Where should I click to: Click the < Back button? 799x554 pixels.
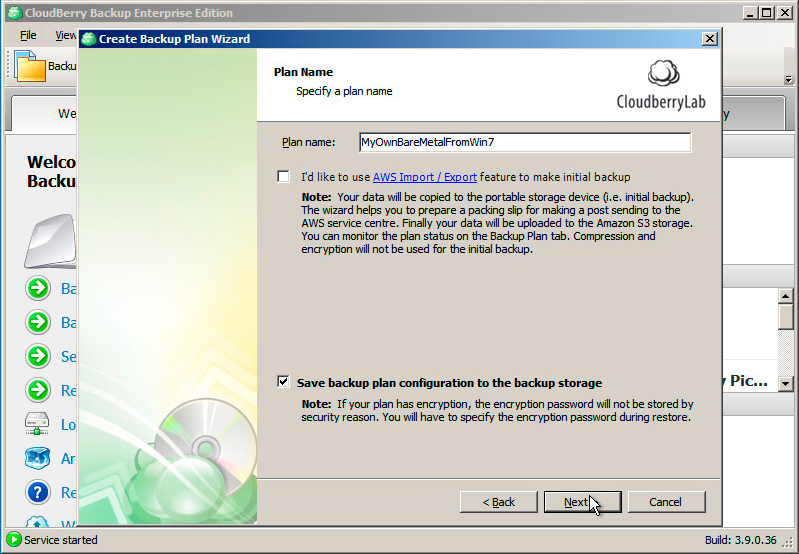[498, 502]
